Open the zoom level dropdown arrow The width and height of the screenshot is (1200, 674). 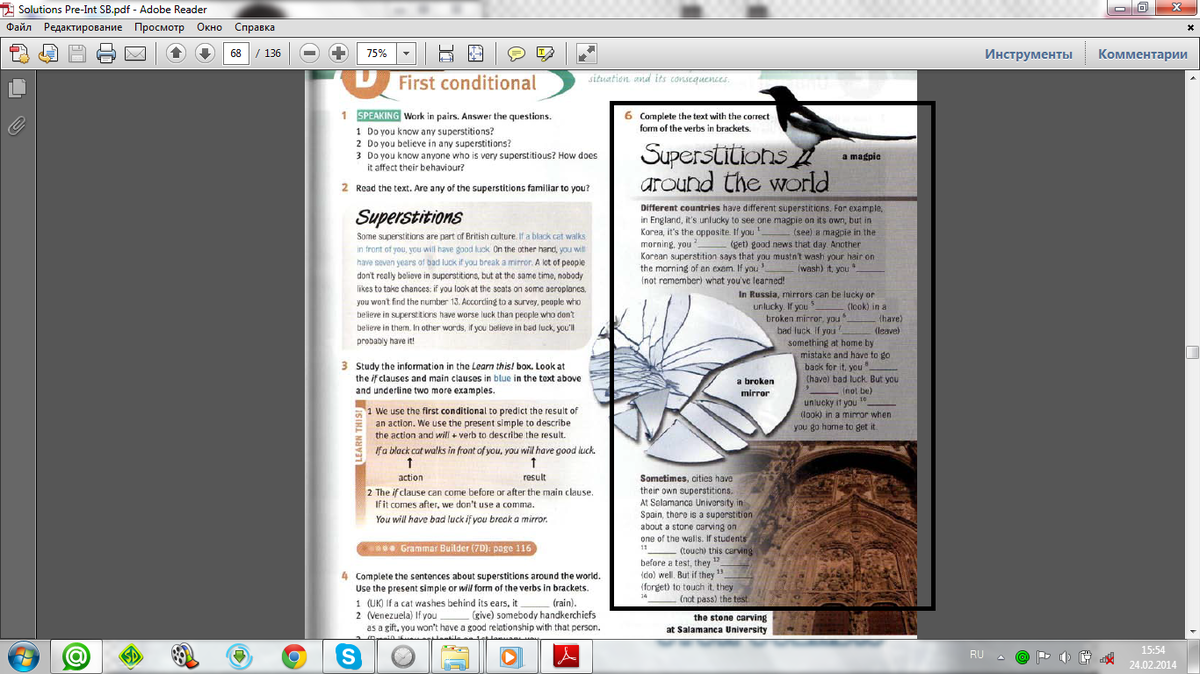[408, 53]
